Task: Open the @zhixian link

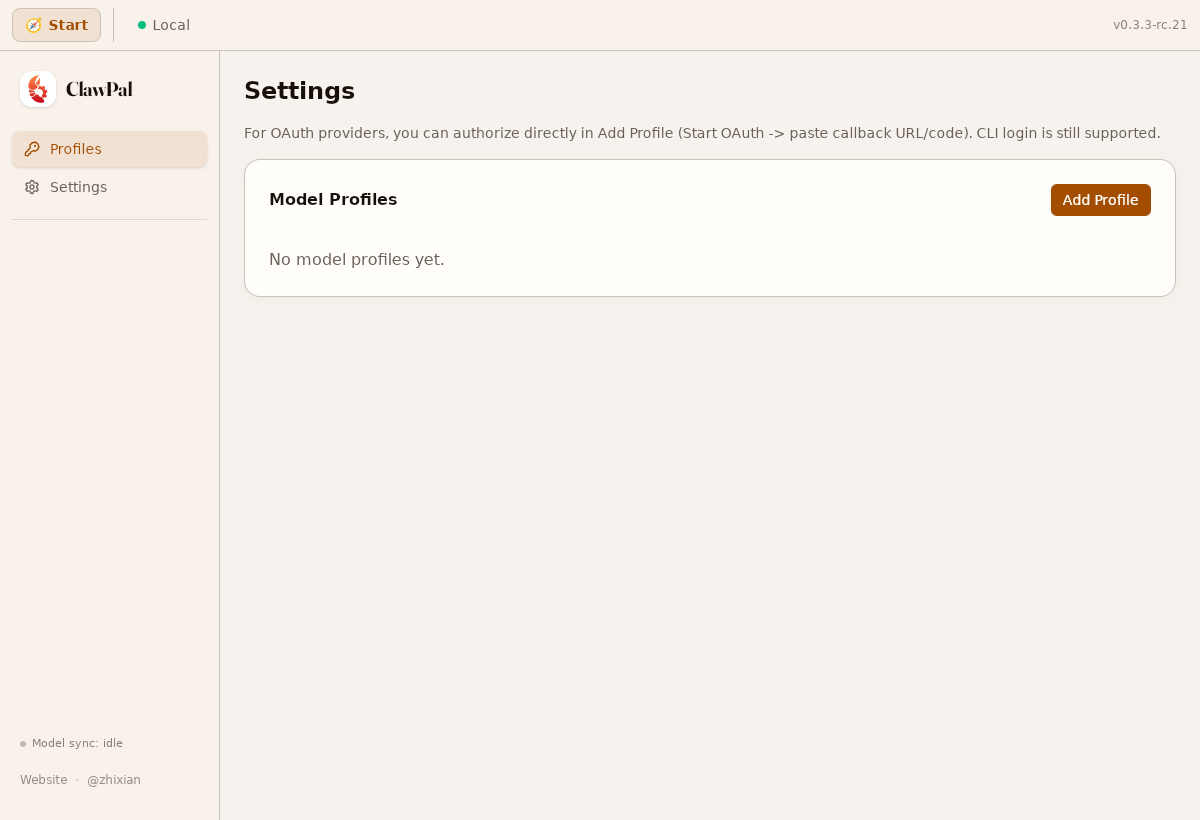Action: [114, 780]
